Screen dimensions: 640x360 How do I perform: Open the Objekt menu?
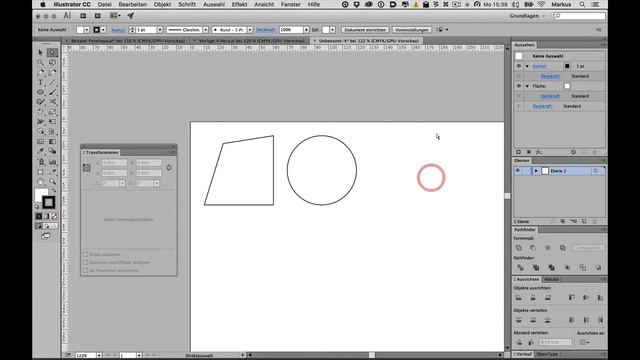(162, 4)
